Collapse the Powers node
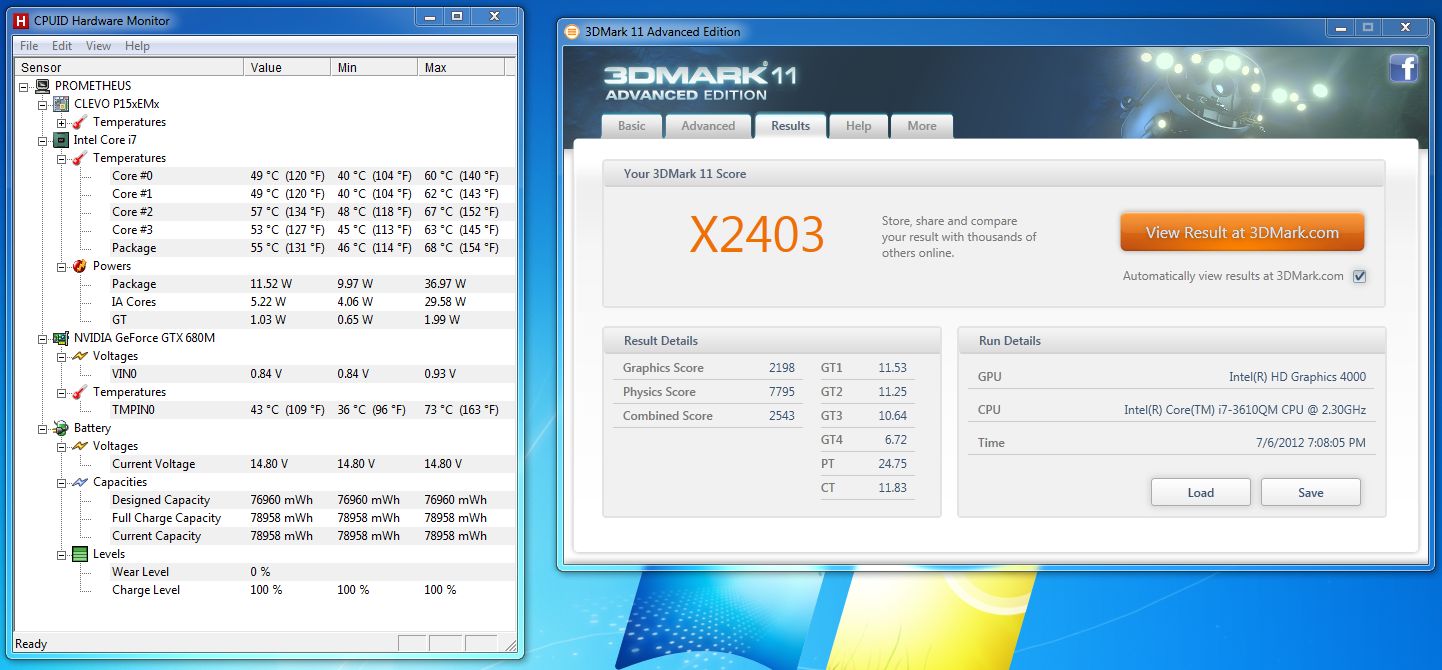Image resolution: width=1442 pixels, height=670 pixels. point(61,266)
